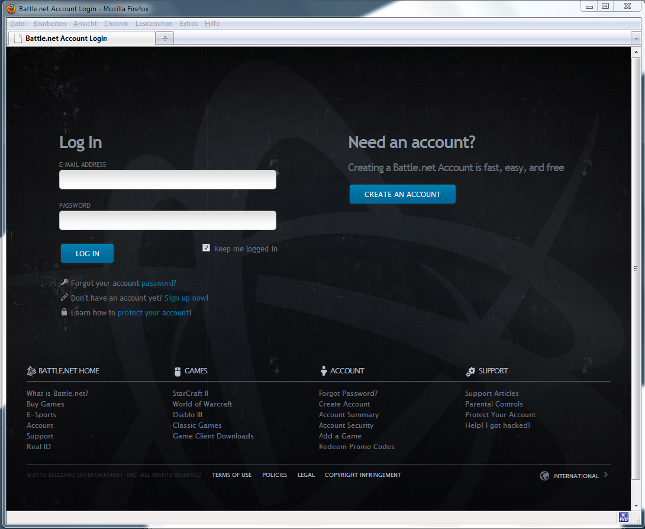The image size is (645, 529).
Task: Click the add-on icon in the status bar
Action: [x=624, y=517]
